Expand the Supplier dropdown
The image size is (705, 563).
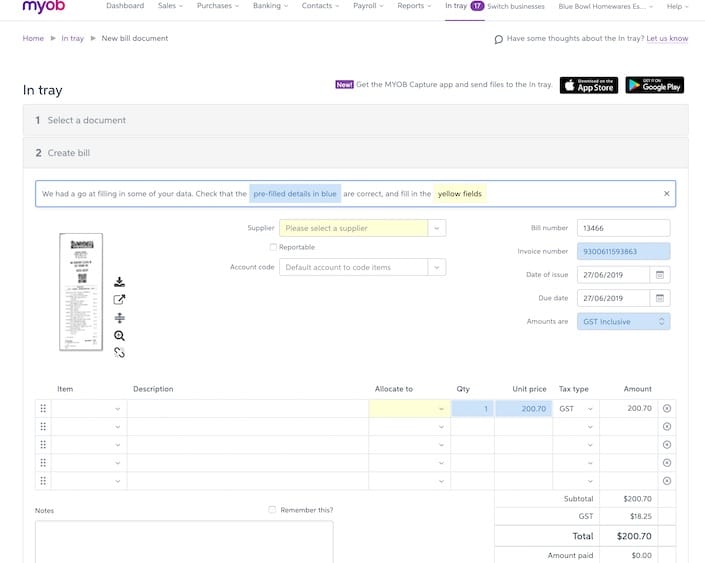[437, 228]
